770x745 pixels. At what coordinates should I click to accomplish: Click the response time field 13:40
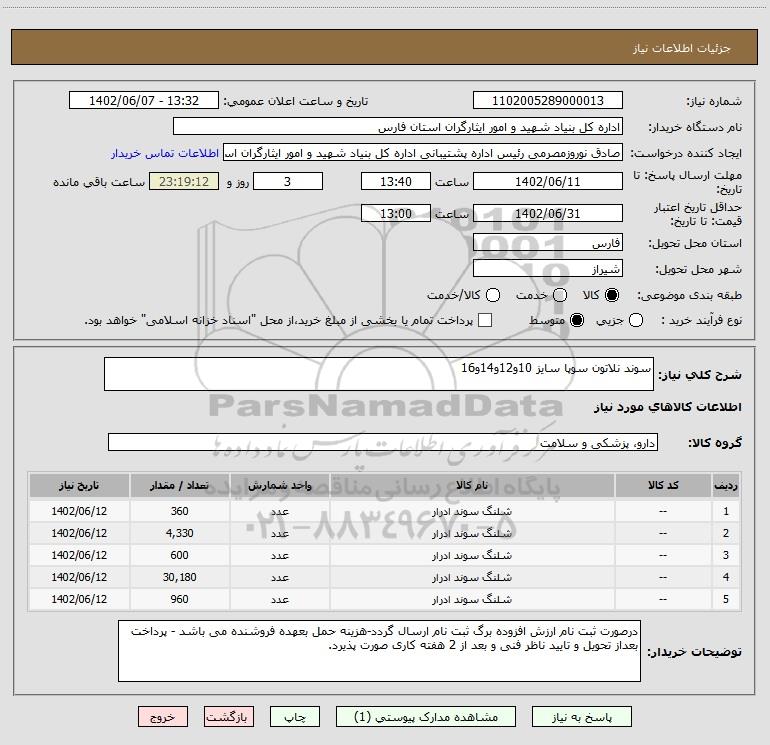(396, 181)
